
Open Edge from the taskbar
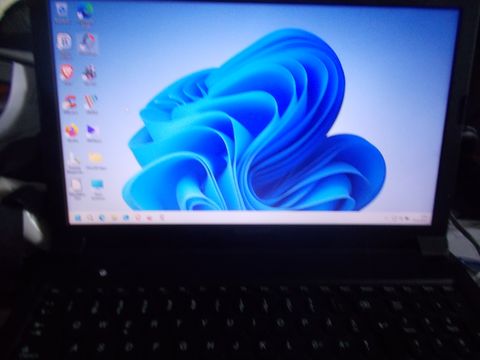click(x=102, y=218)
